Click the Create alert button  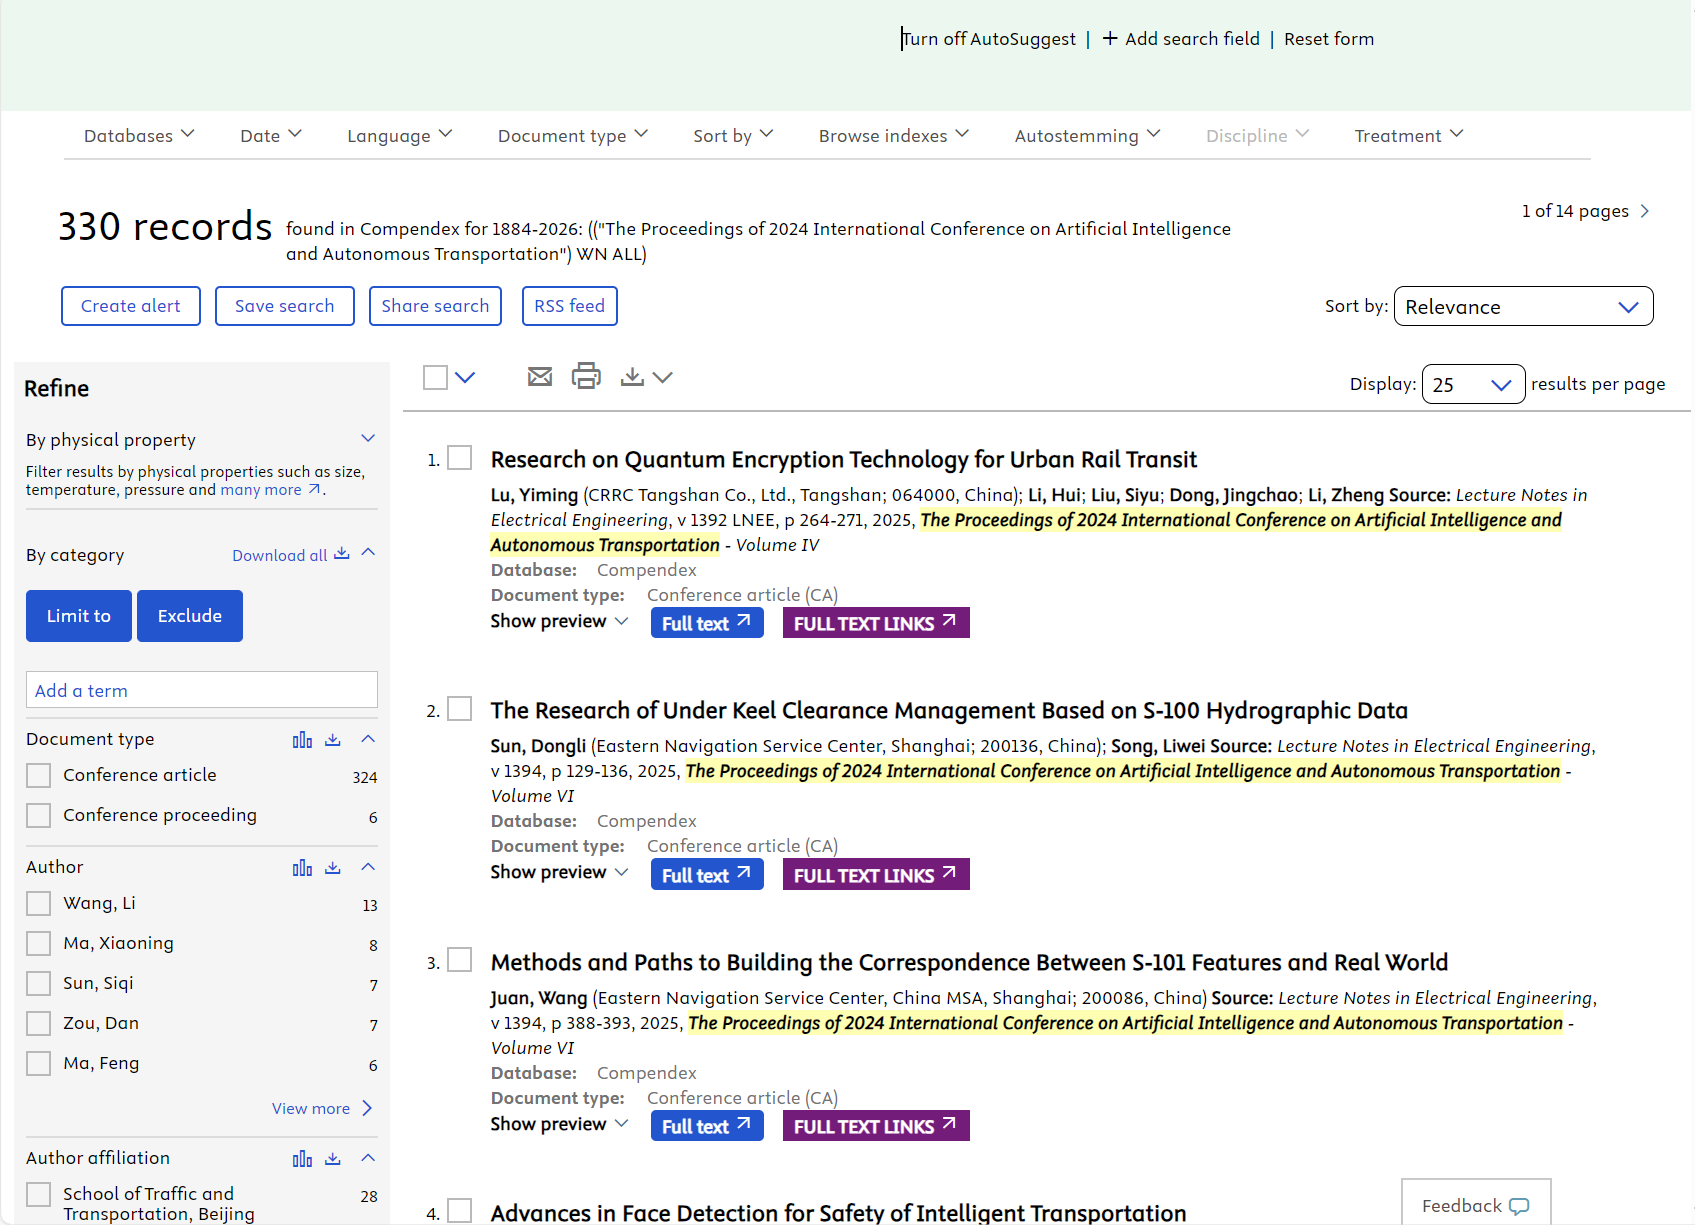tap(131, 306)
